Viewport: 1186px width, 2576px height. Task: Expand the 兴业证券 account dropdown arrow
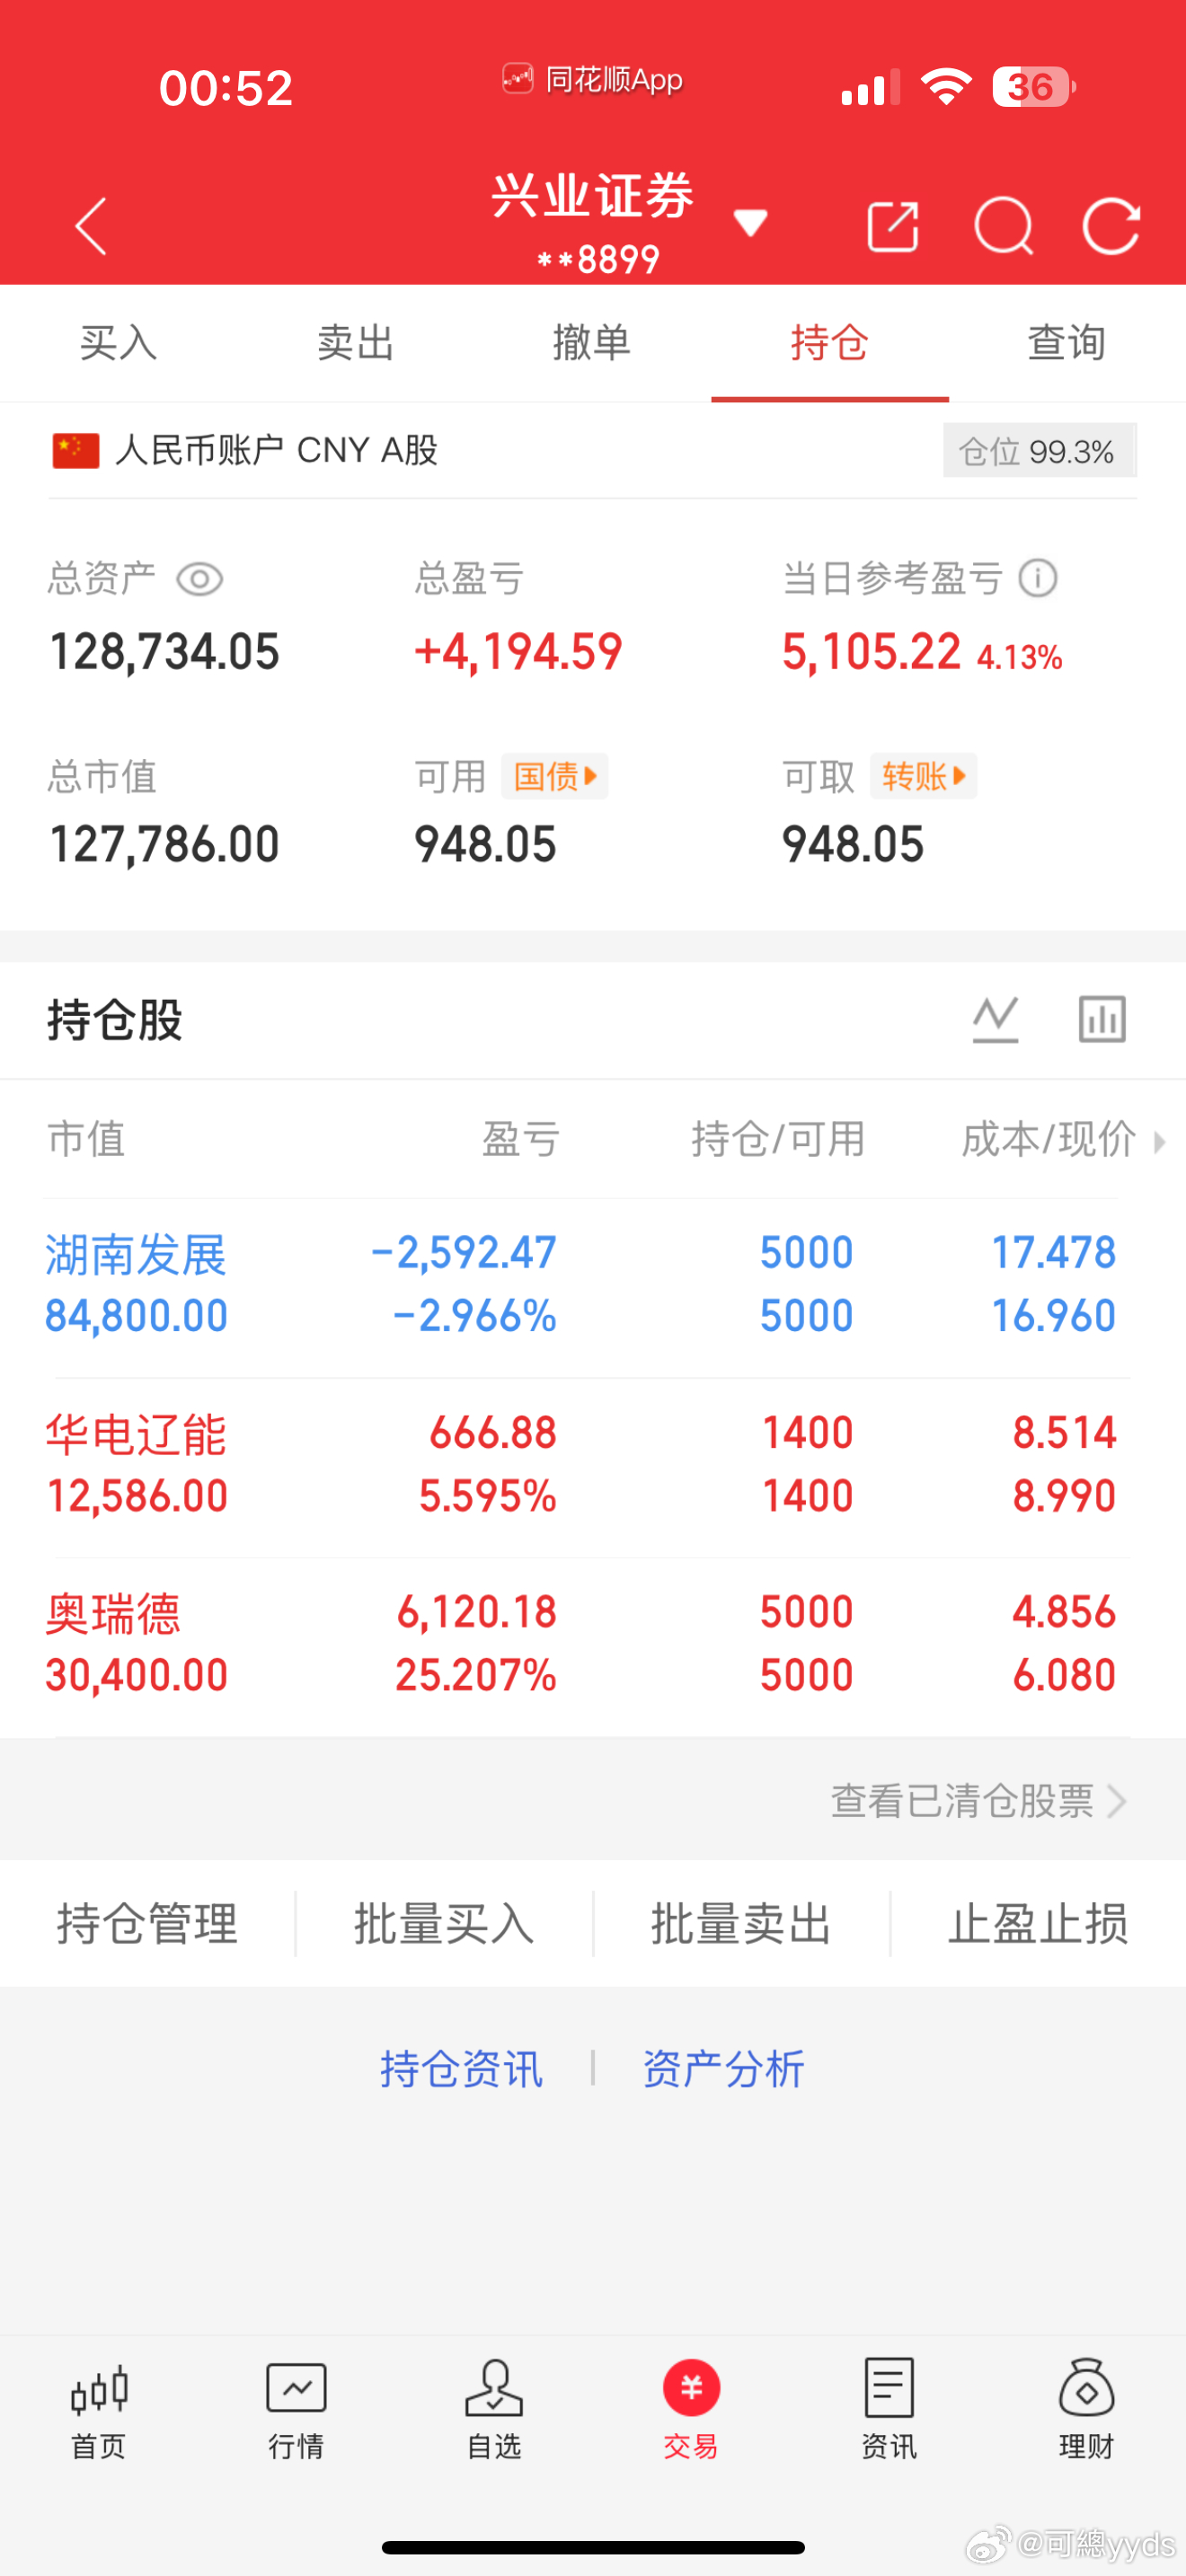(x=750, y=223)
